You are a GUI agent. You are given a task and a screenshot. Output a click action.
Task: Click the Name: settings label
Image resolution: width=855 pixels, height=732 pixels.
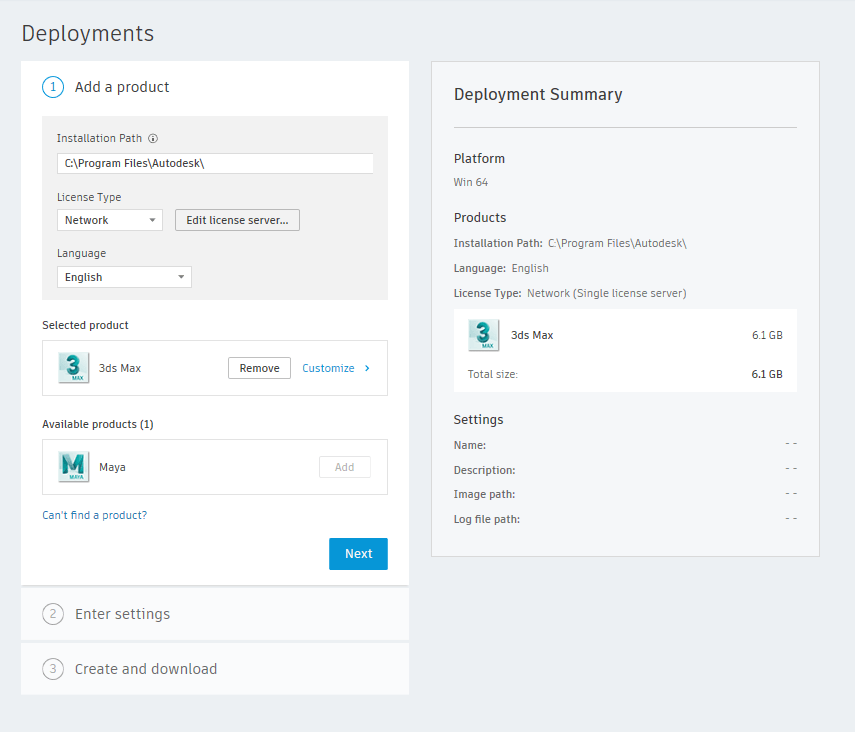click(469, 445)
